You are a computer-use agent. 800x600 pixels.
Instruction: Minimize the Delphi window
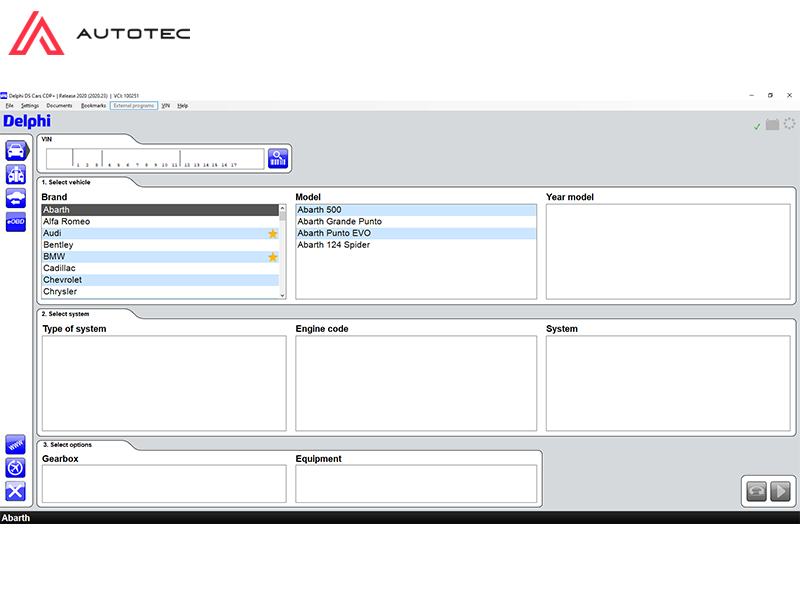click(x=752, y=95)
